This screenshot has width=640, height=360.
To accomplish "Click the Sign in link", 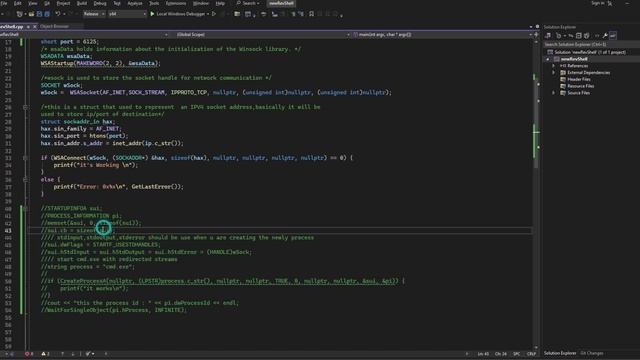I will coord(598,3).
